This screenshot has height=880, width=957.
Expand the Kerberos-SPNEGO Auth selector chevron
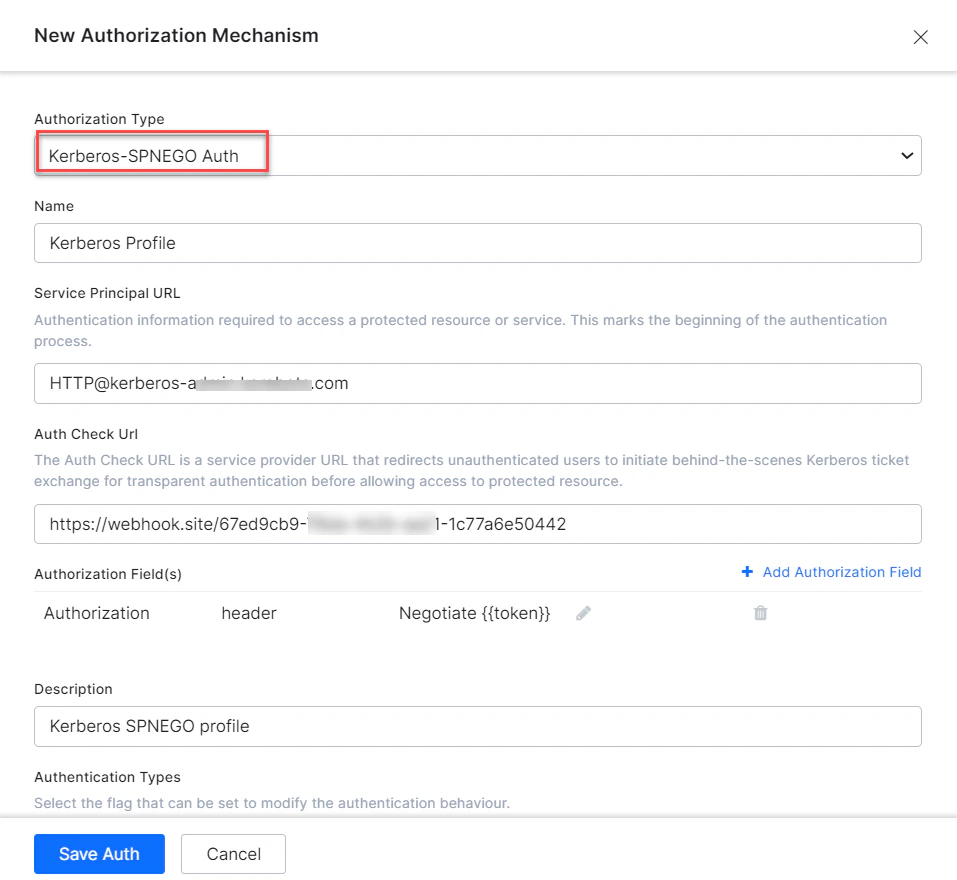[x=907, y=155]
